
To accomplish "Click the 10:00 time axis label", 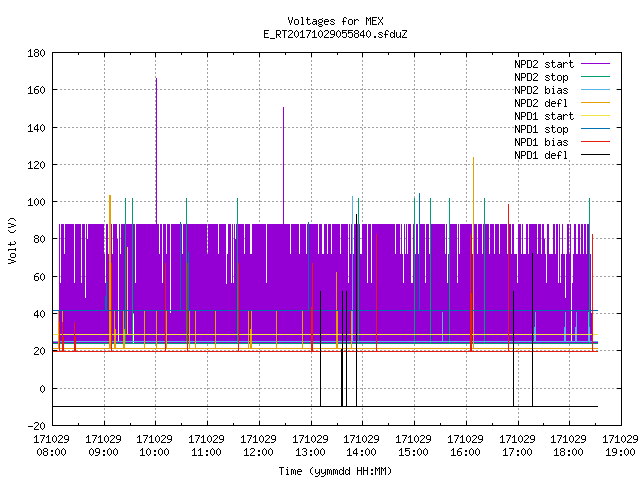I will pyautogui.click(x=154, y=452).
